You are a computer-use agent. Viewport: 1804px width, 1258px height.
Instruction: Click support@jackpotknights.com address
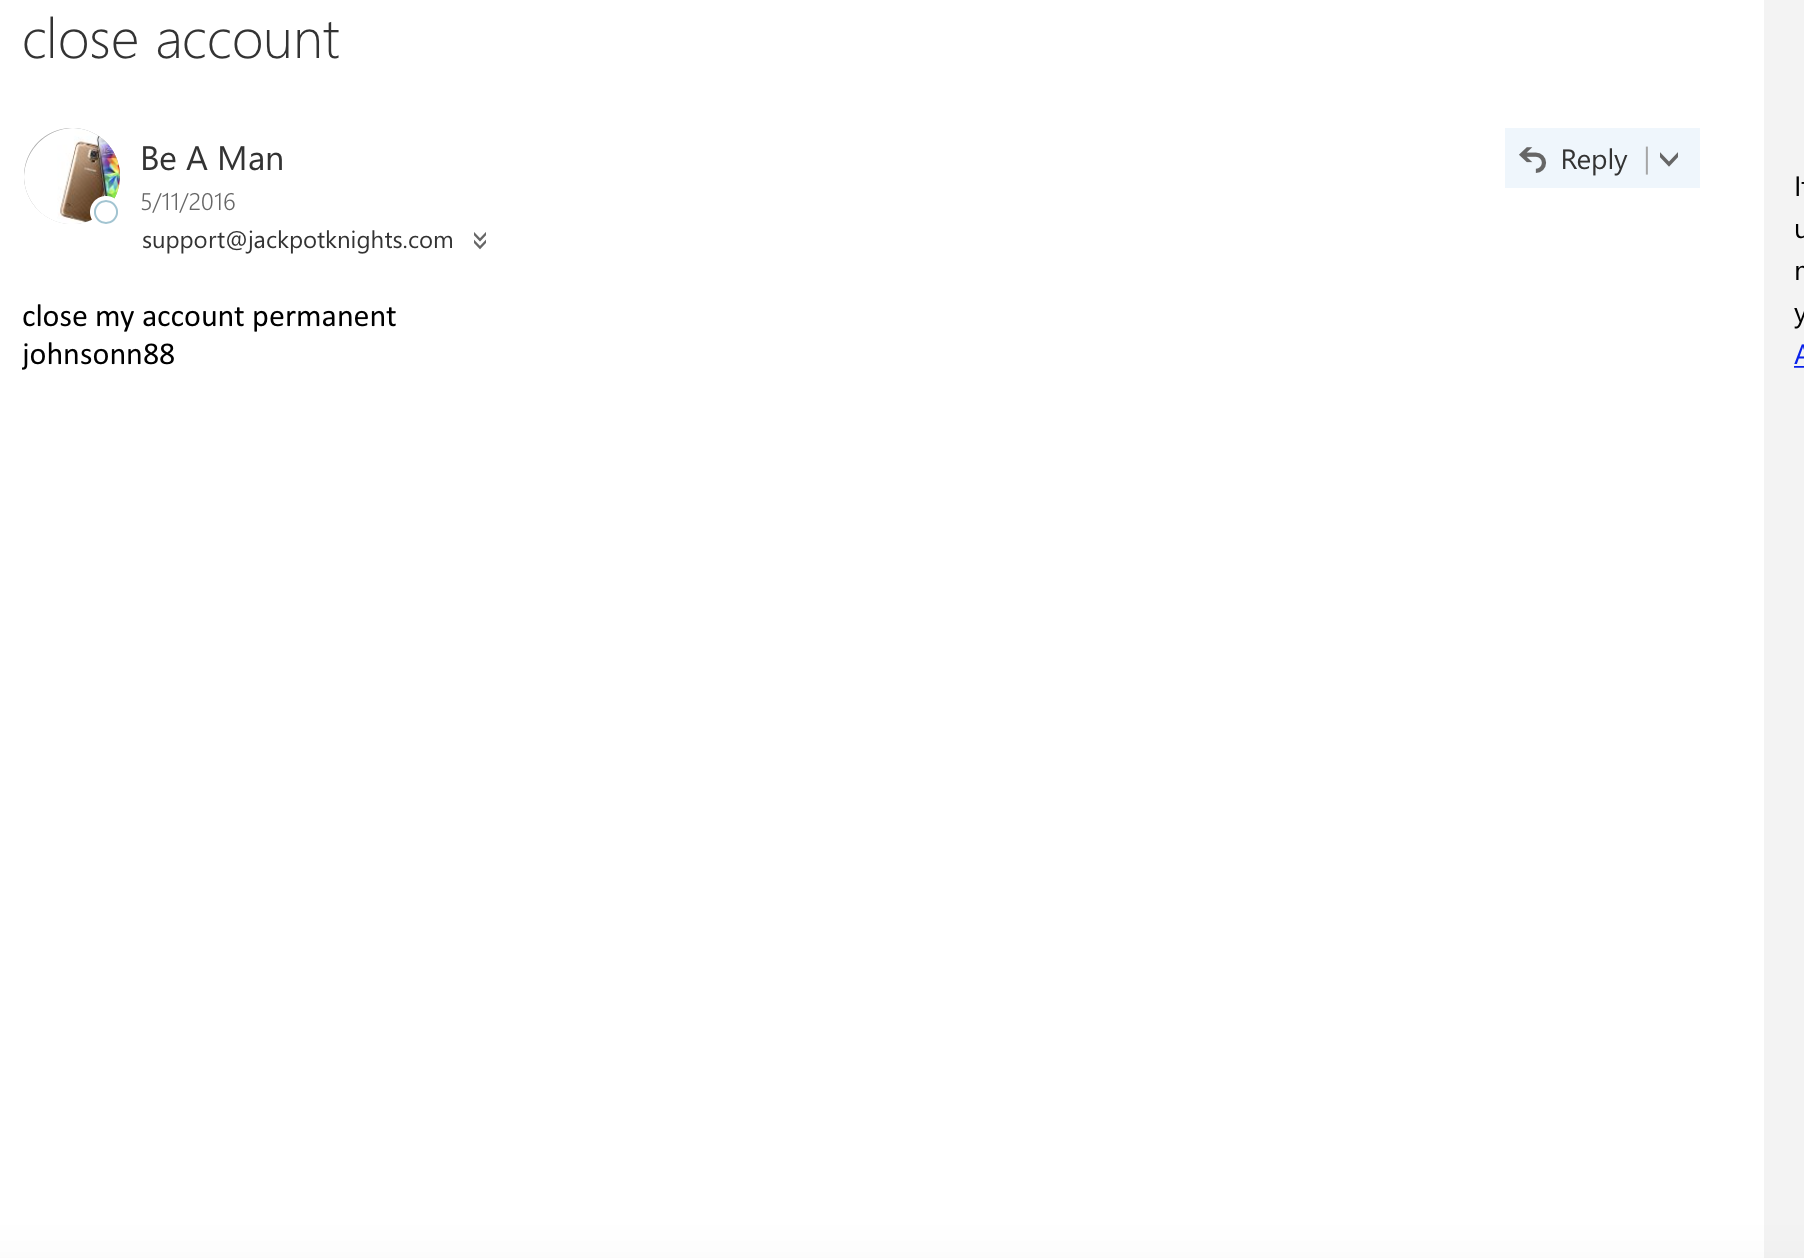[x=297, y=240]
